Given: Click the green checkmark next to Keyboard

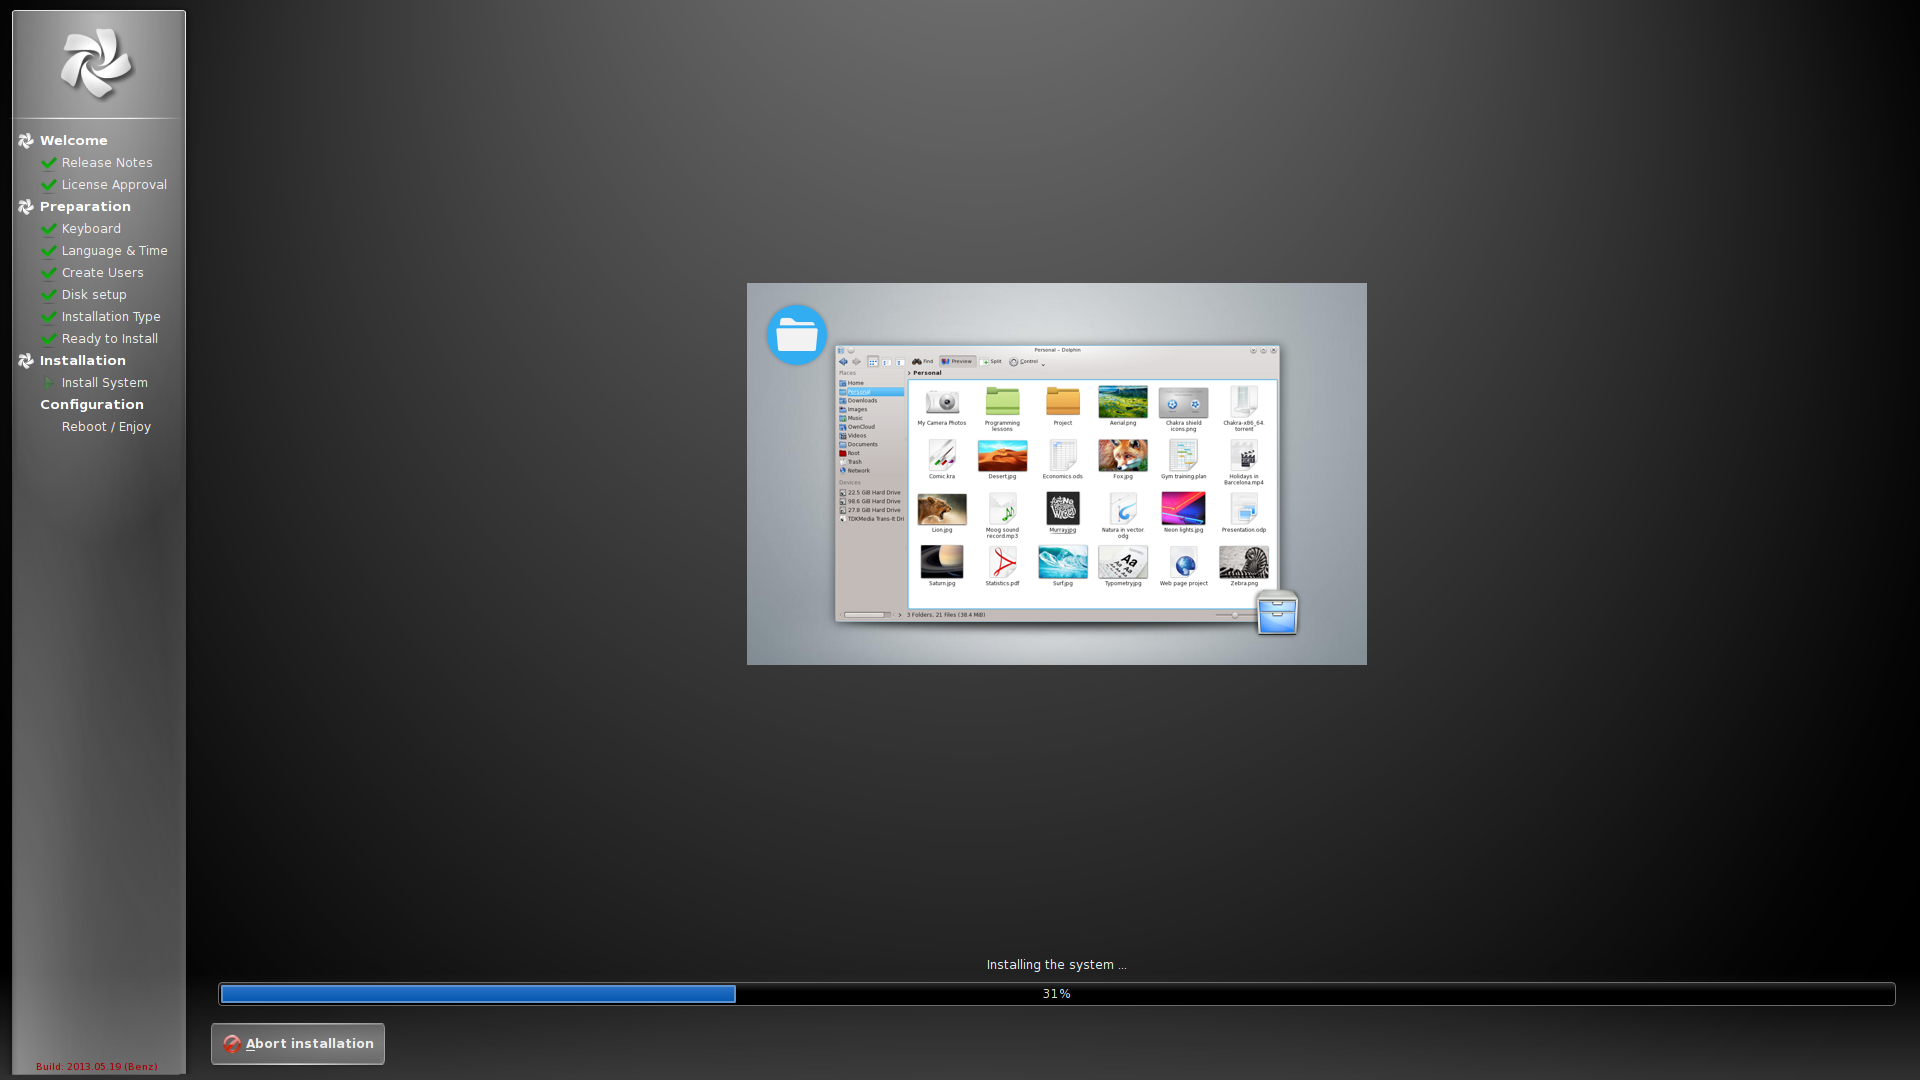Looking at the screenshot, I should point(48,229).
